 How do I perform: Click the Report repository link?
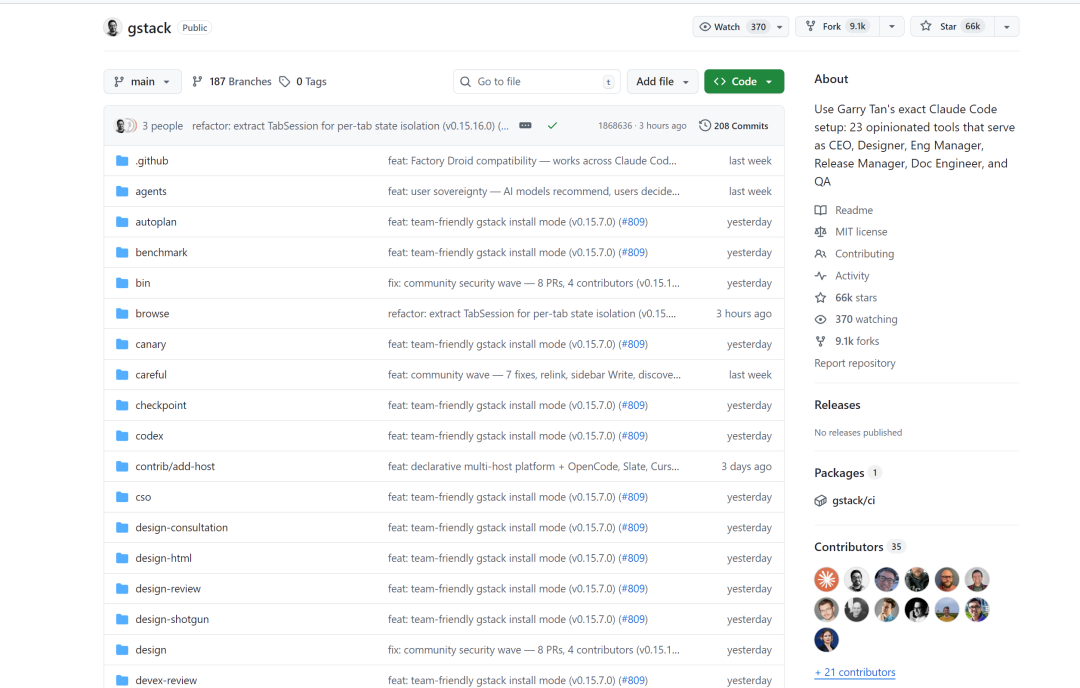[854, 363]
